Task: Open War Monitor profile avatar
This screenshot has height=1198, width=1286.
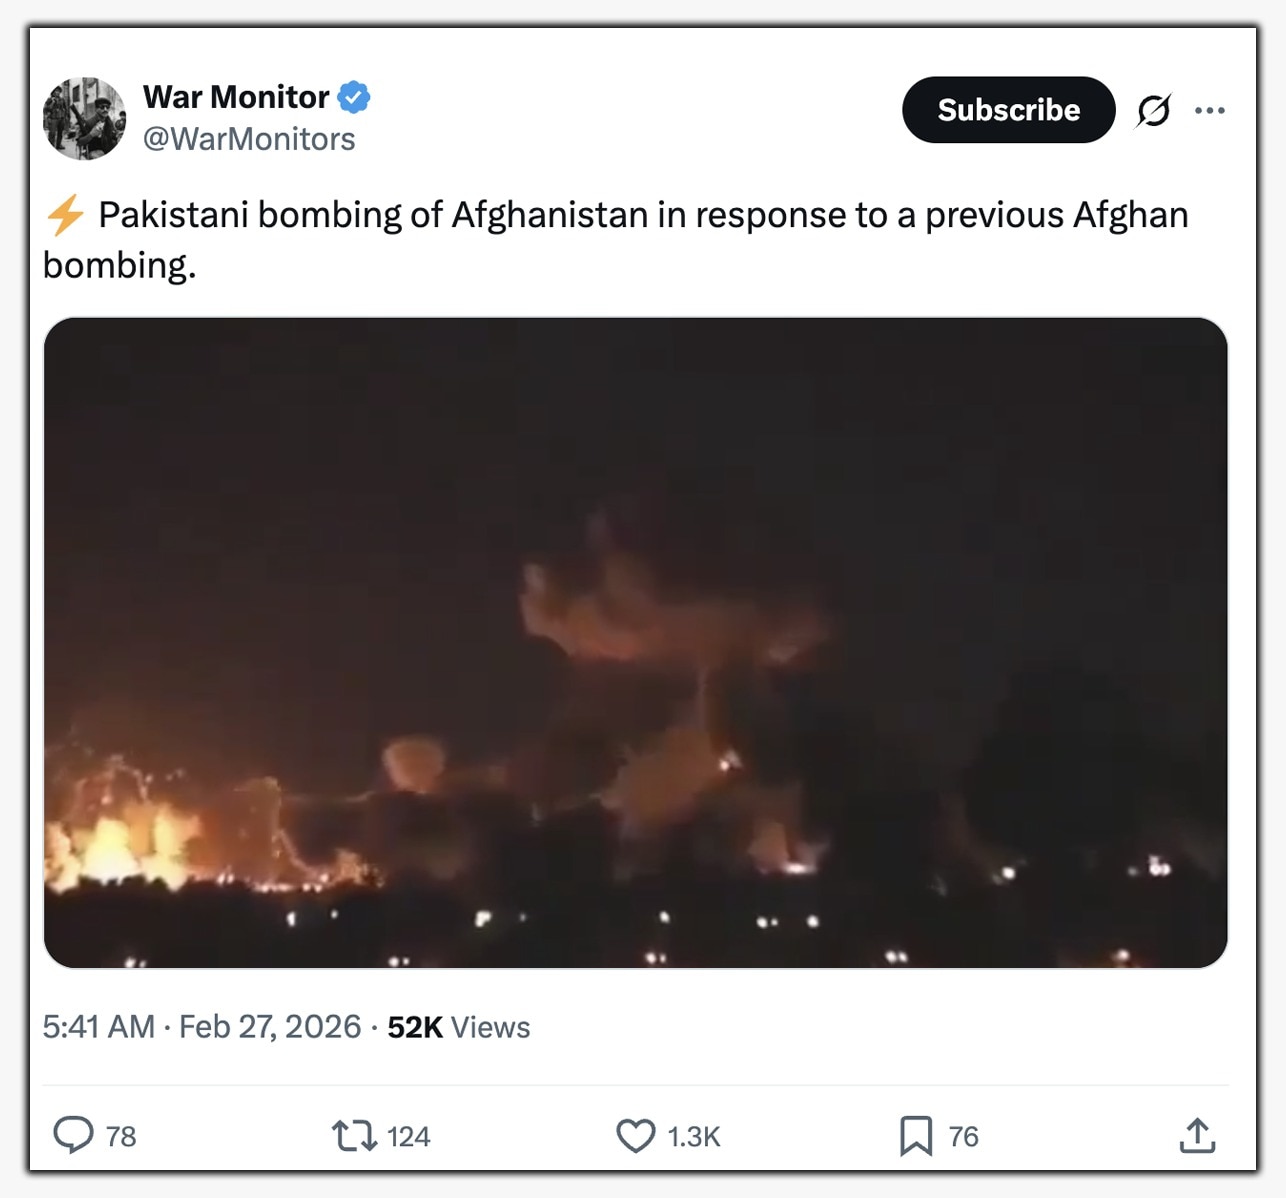Action: pyautogui.click(x=85, y=118)
